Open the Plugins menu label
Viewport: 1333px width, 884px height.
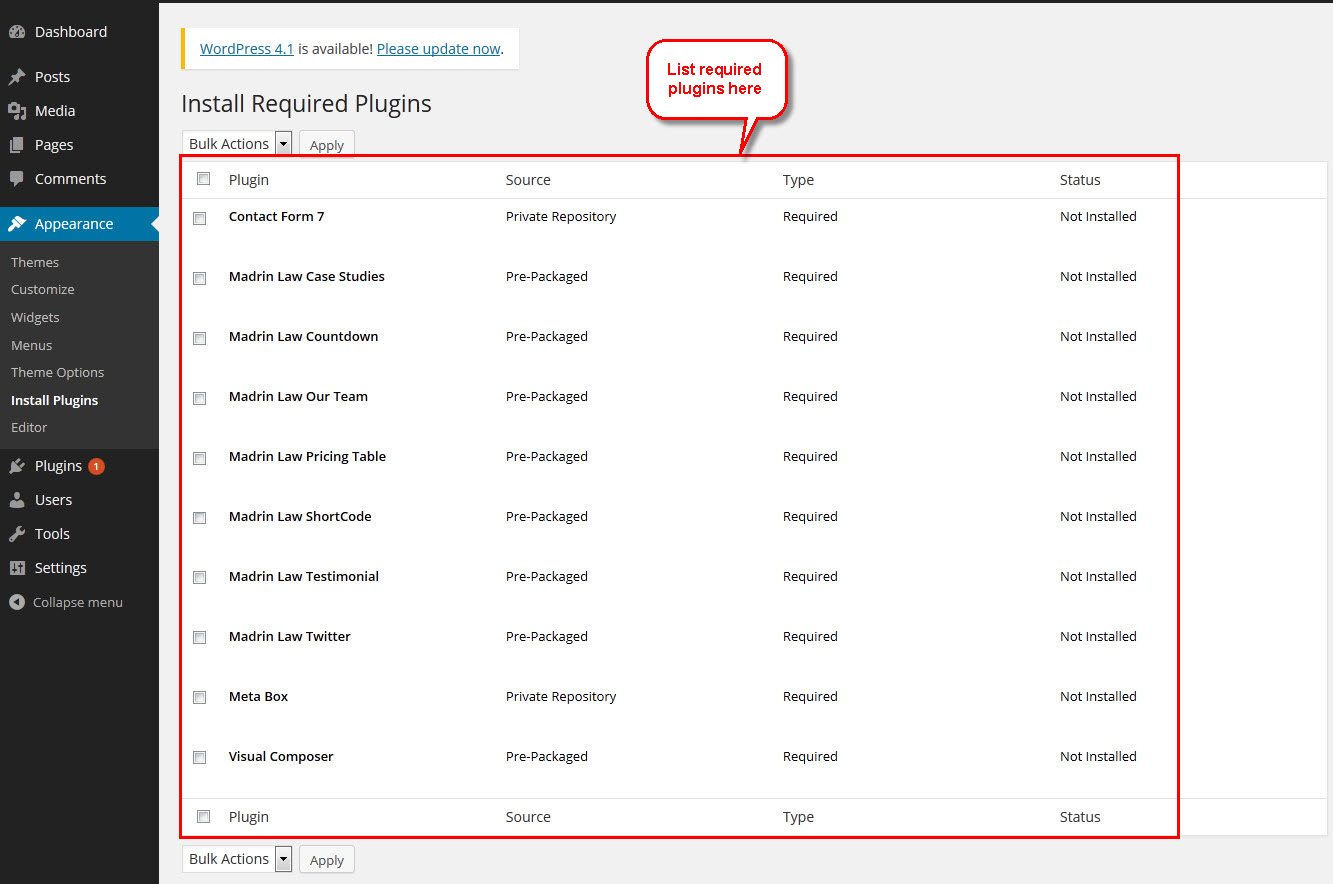(x=58, y=466)
